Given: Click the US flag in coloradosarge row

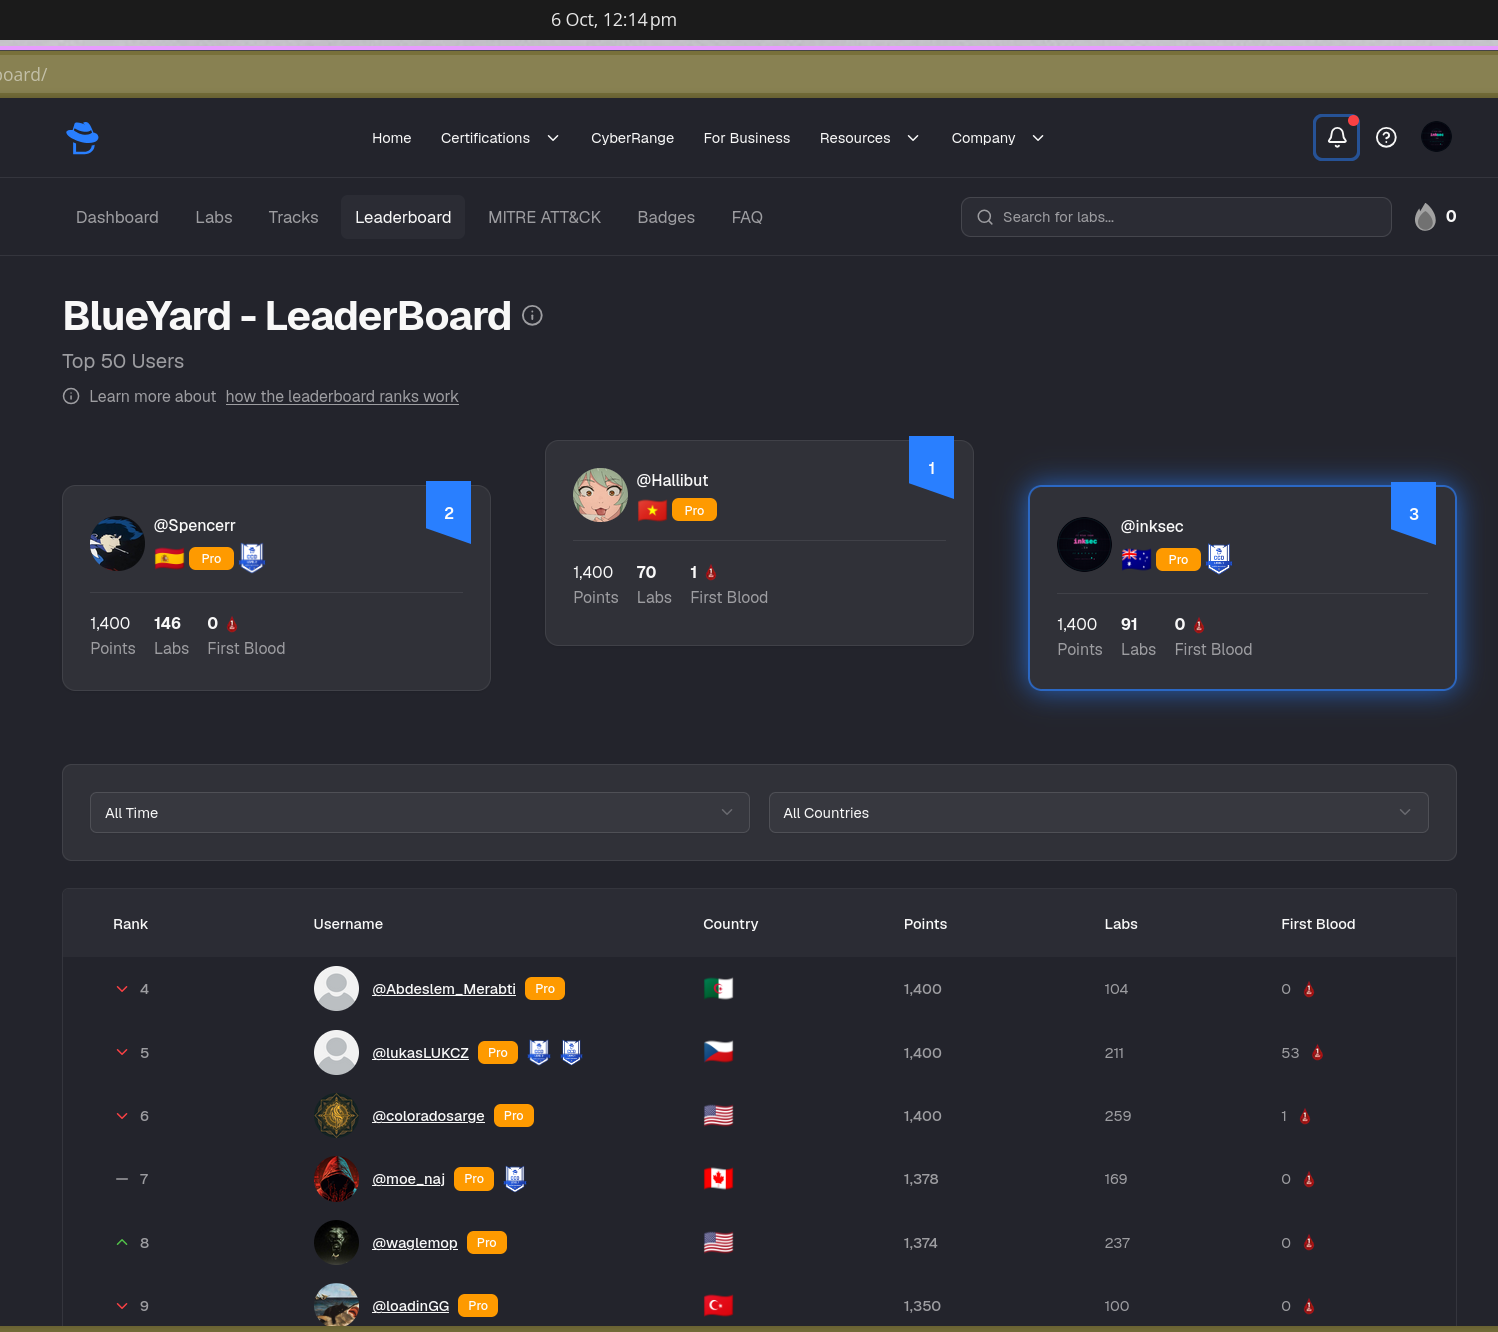Looking at the screenshot, I should coord(718,1115).
